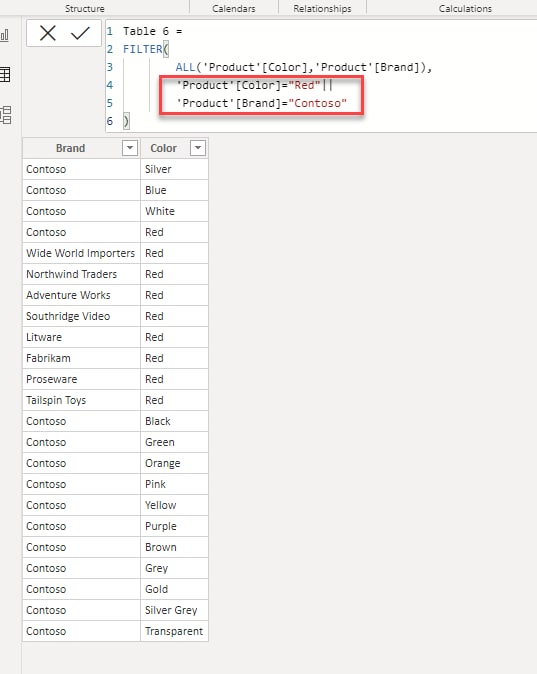
Task: Select the Silver color cell
Action: [x=174, y=169]
